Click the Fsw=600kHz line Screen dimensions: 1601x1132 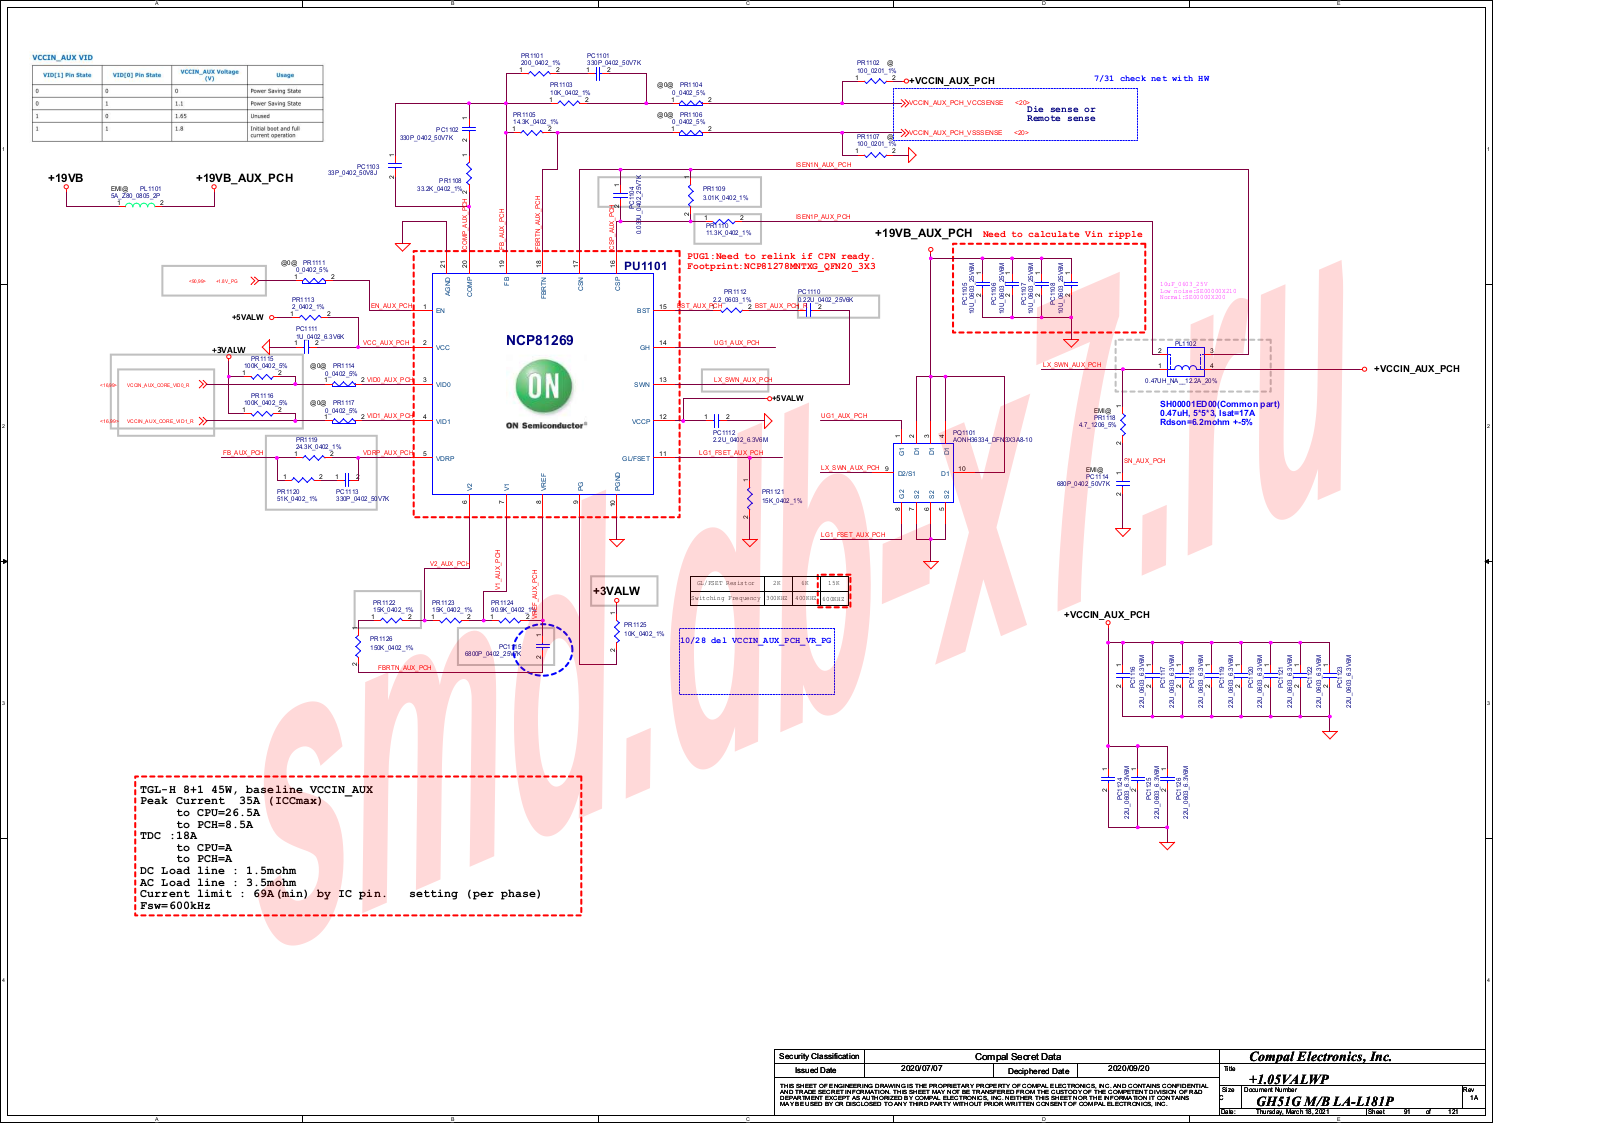tap(175, 906)
